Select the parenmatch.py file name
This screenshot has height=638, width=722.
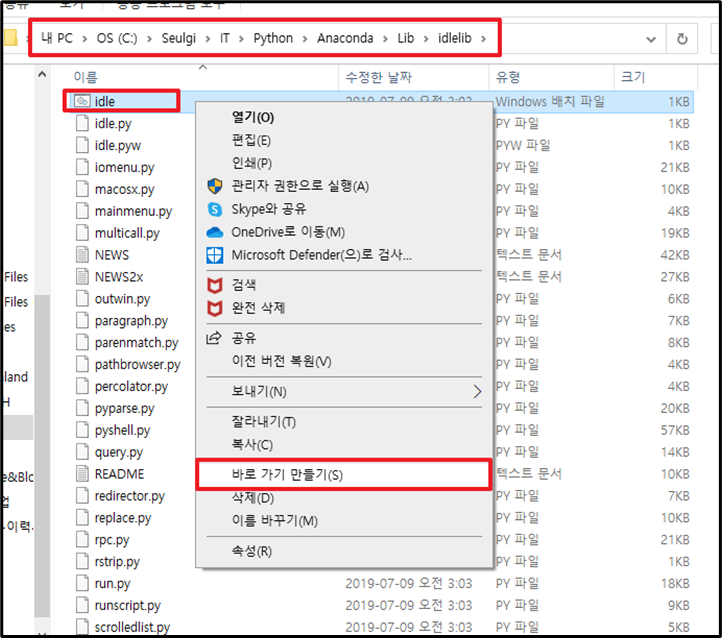coord(137,342)
